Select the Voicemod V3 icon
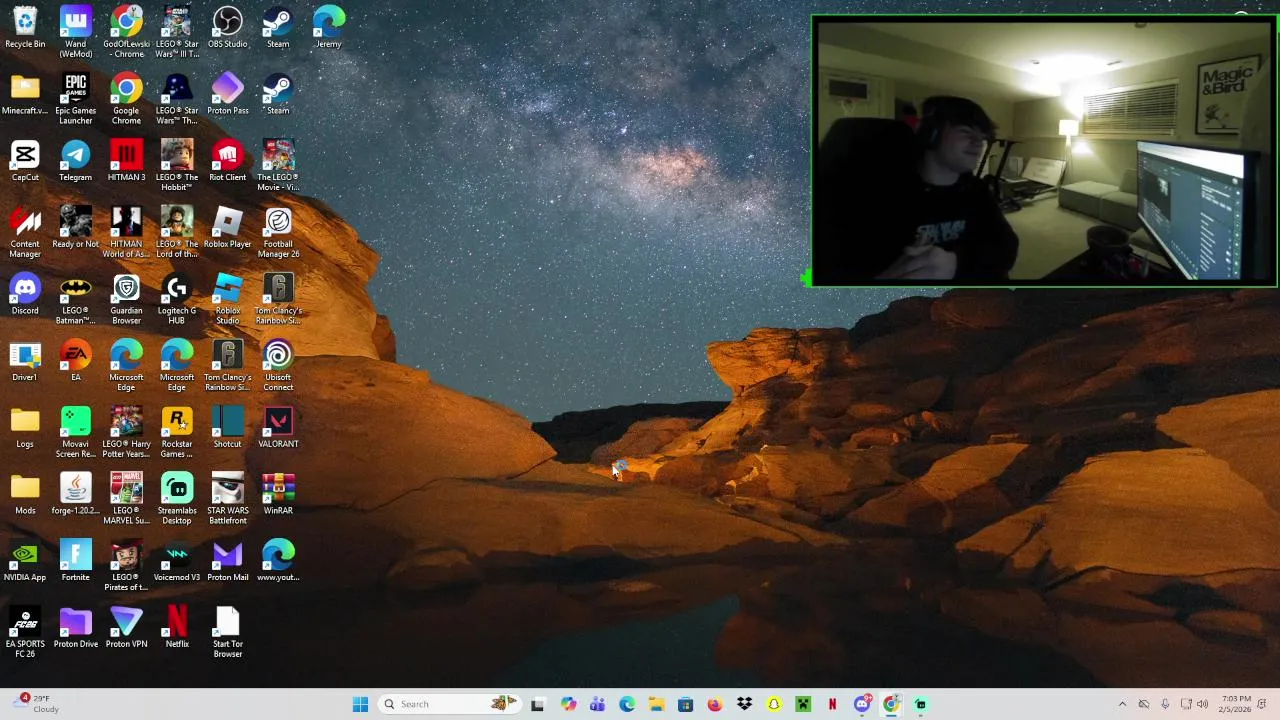Viewport: 1280px width, 720px height. [x=177, y=561]
